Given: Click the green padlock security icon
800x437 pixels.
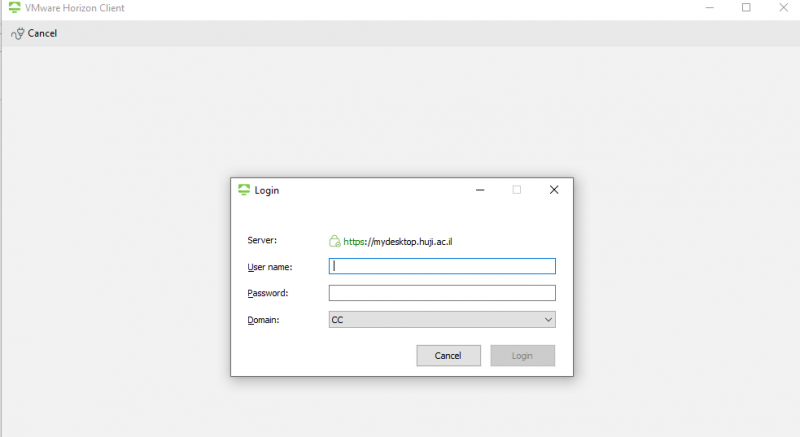Looking at the screenshot, I should [335, 241].
